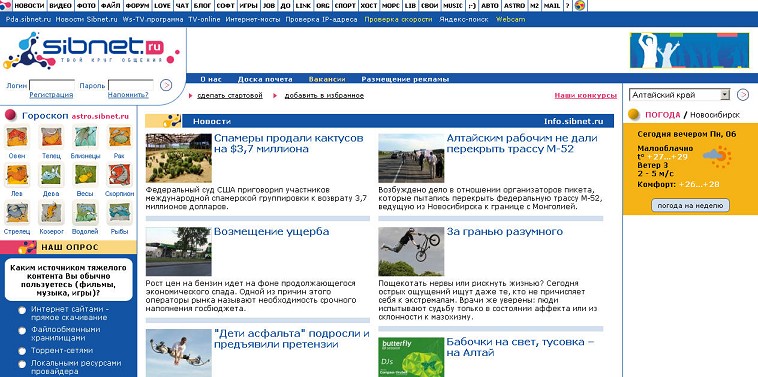
Task: Open the Телец horoscope icon
Action: point(51,137)
